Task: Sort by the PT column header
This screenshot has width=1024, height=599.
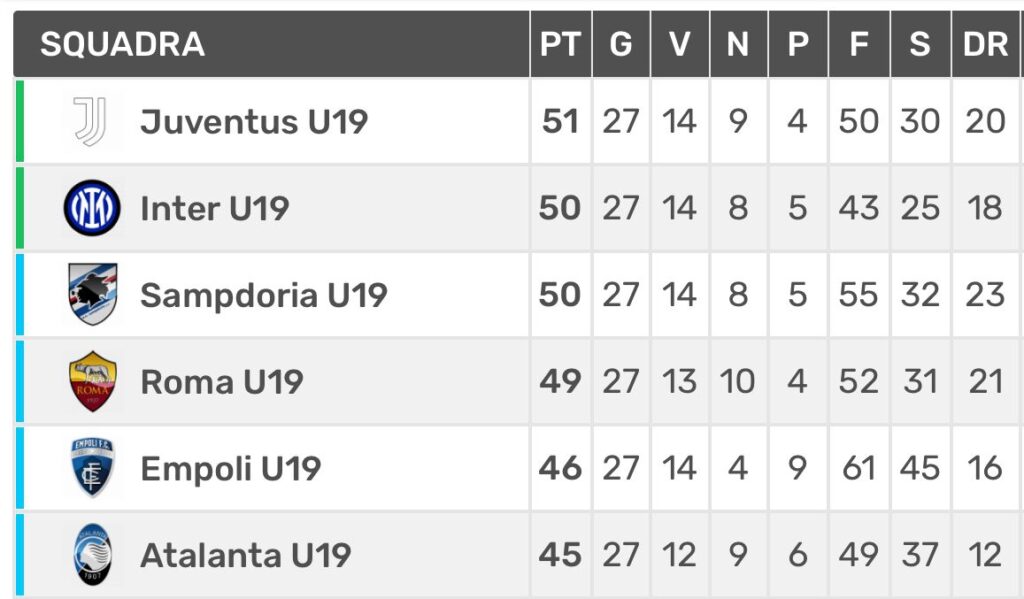Action: [x=560, y=44]
